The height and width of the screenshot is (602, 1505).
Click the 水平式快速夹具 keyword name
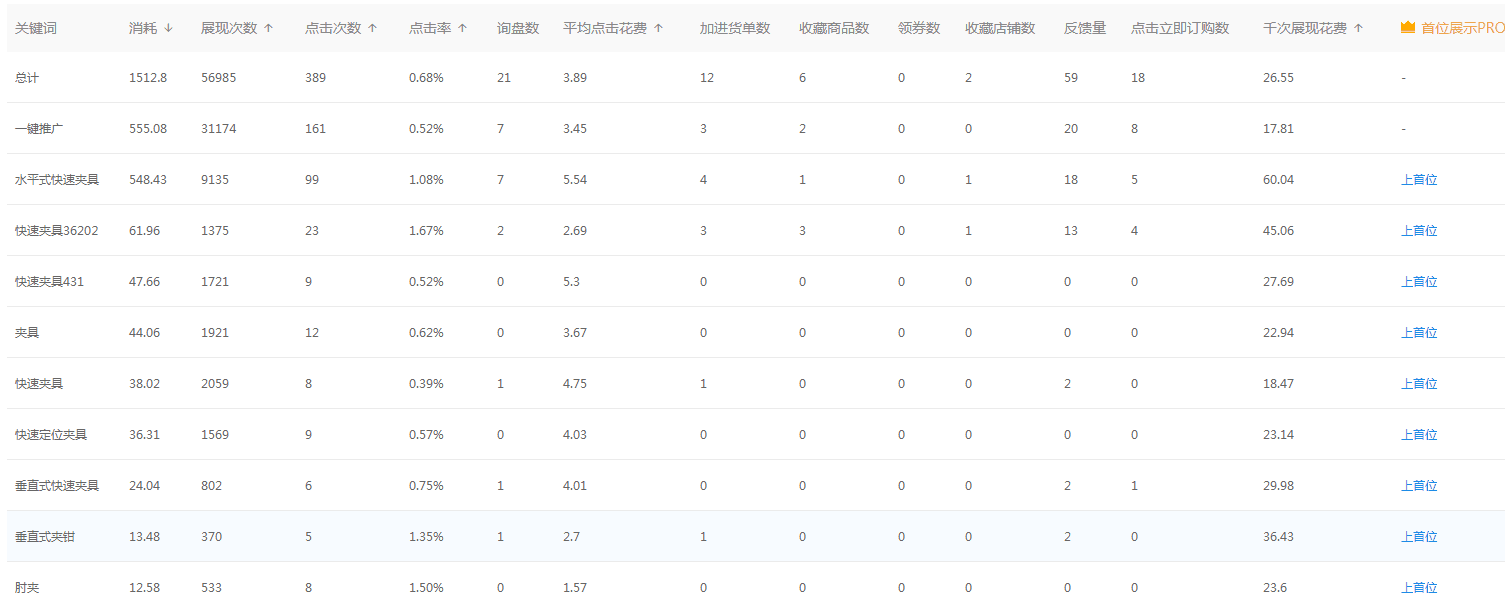click(57, 180)
